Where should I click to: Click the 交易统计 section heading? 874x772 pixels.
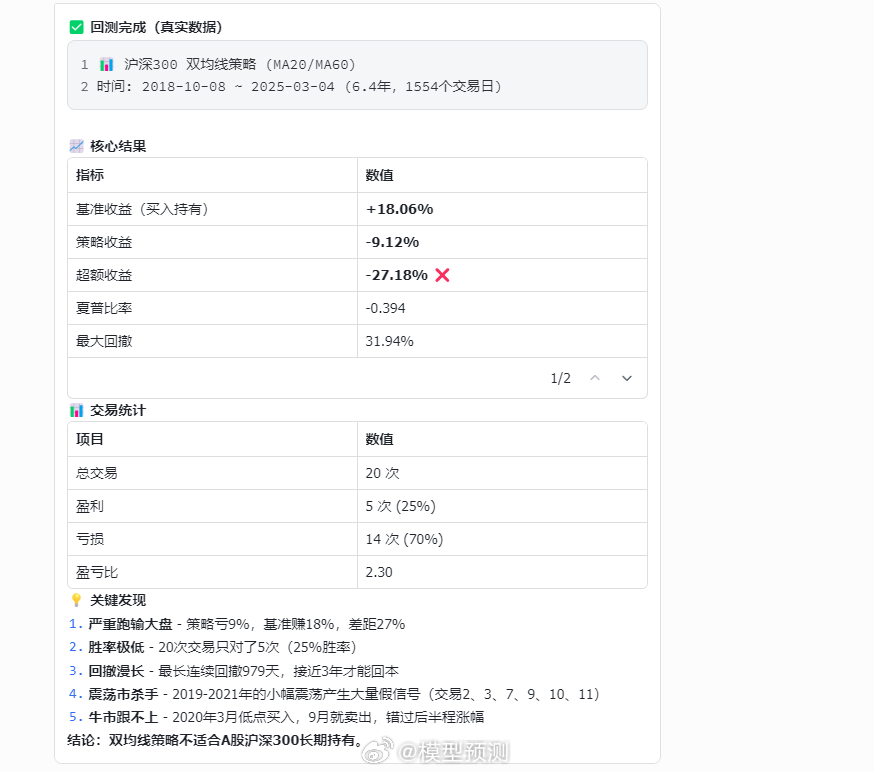[118, 410]
